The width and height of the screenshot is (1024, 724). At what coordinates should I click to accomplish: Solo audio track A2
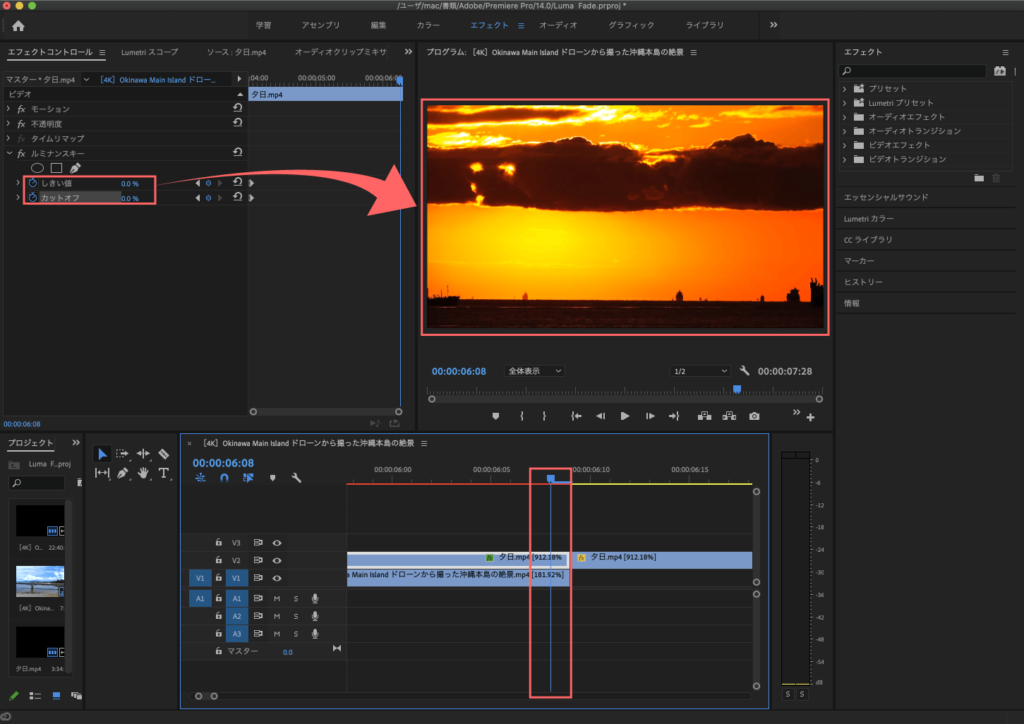[x=296, y=616]
